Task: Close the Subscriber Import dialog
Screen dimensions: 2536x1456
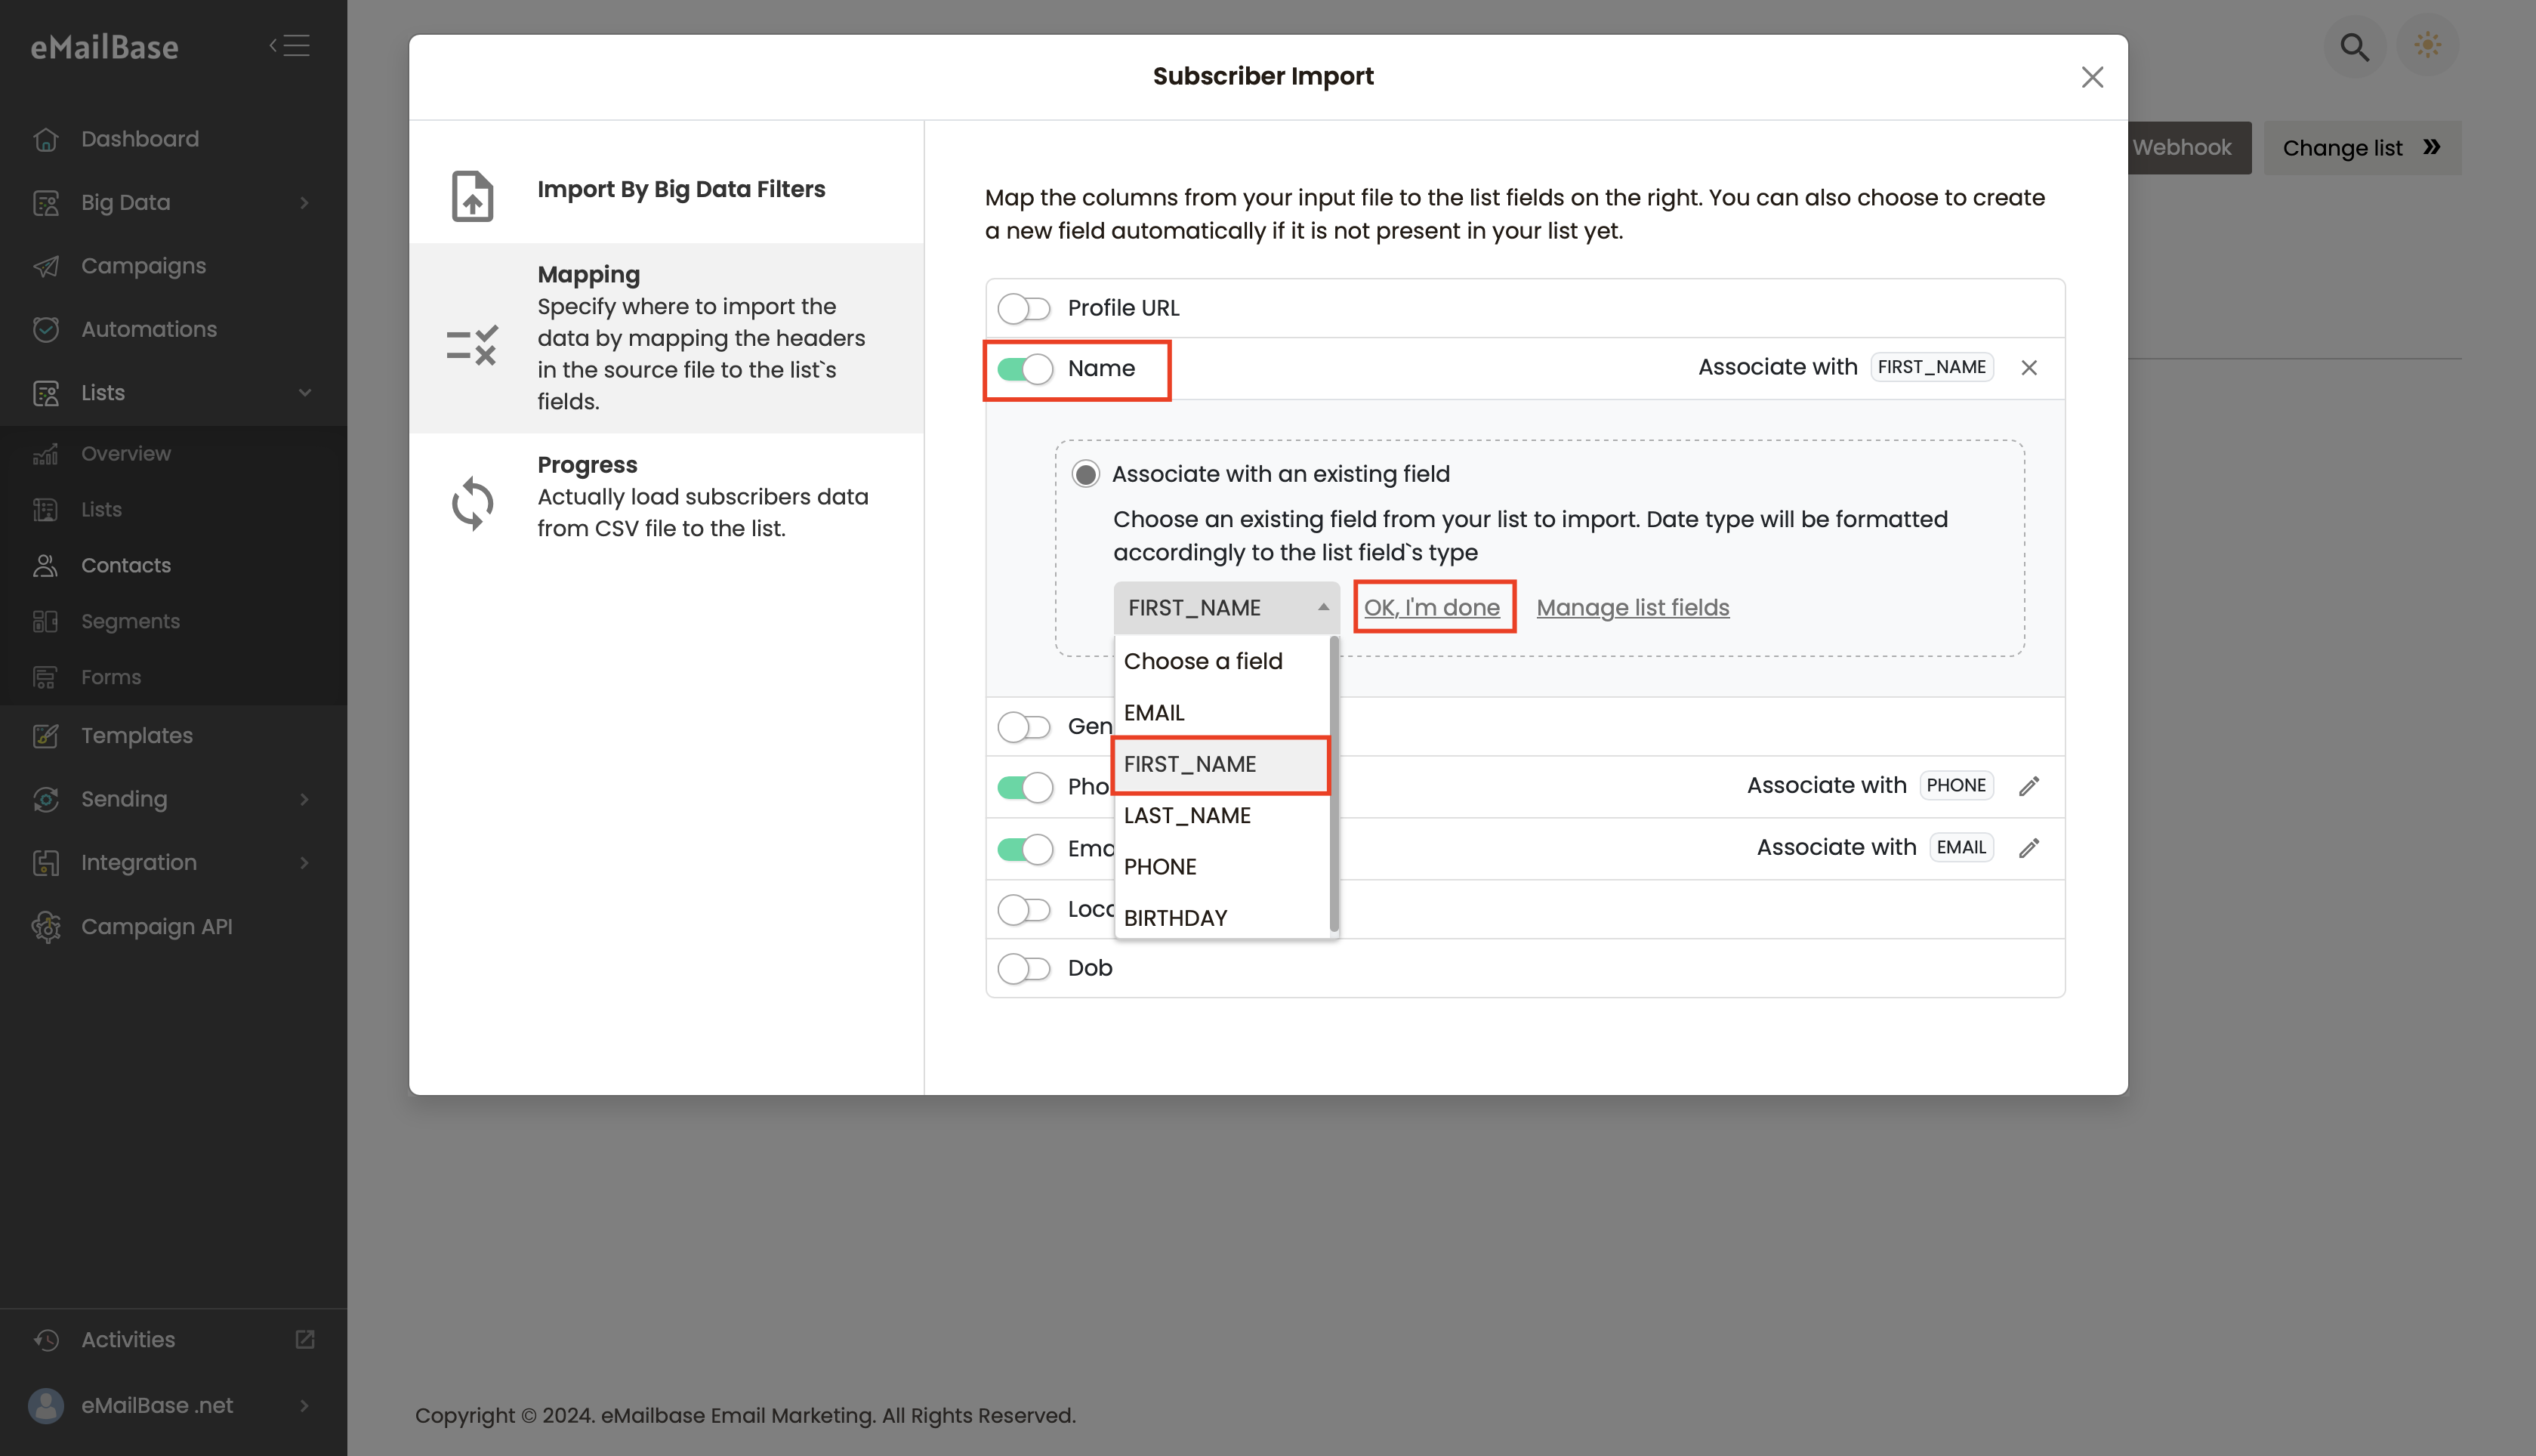Action: tap(2092, 77)
